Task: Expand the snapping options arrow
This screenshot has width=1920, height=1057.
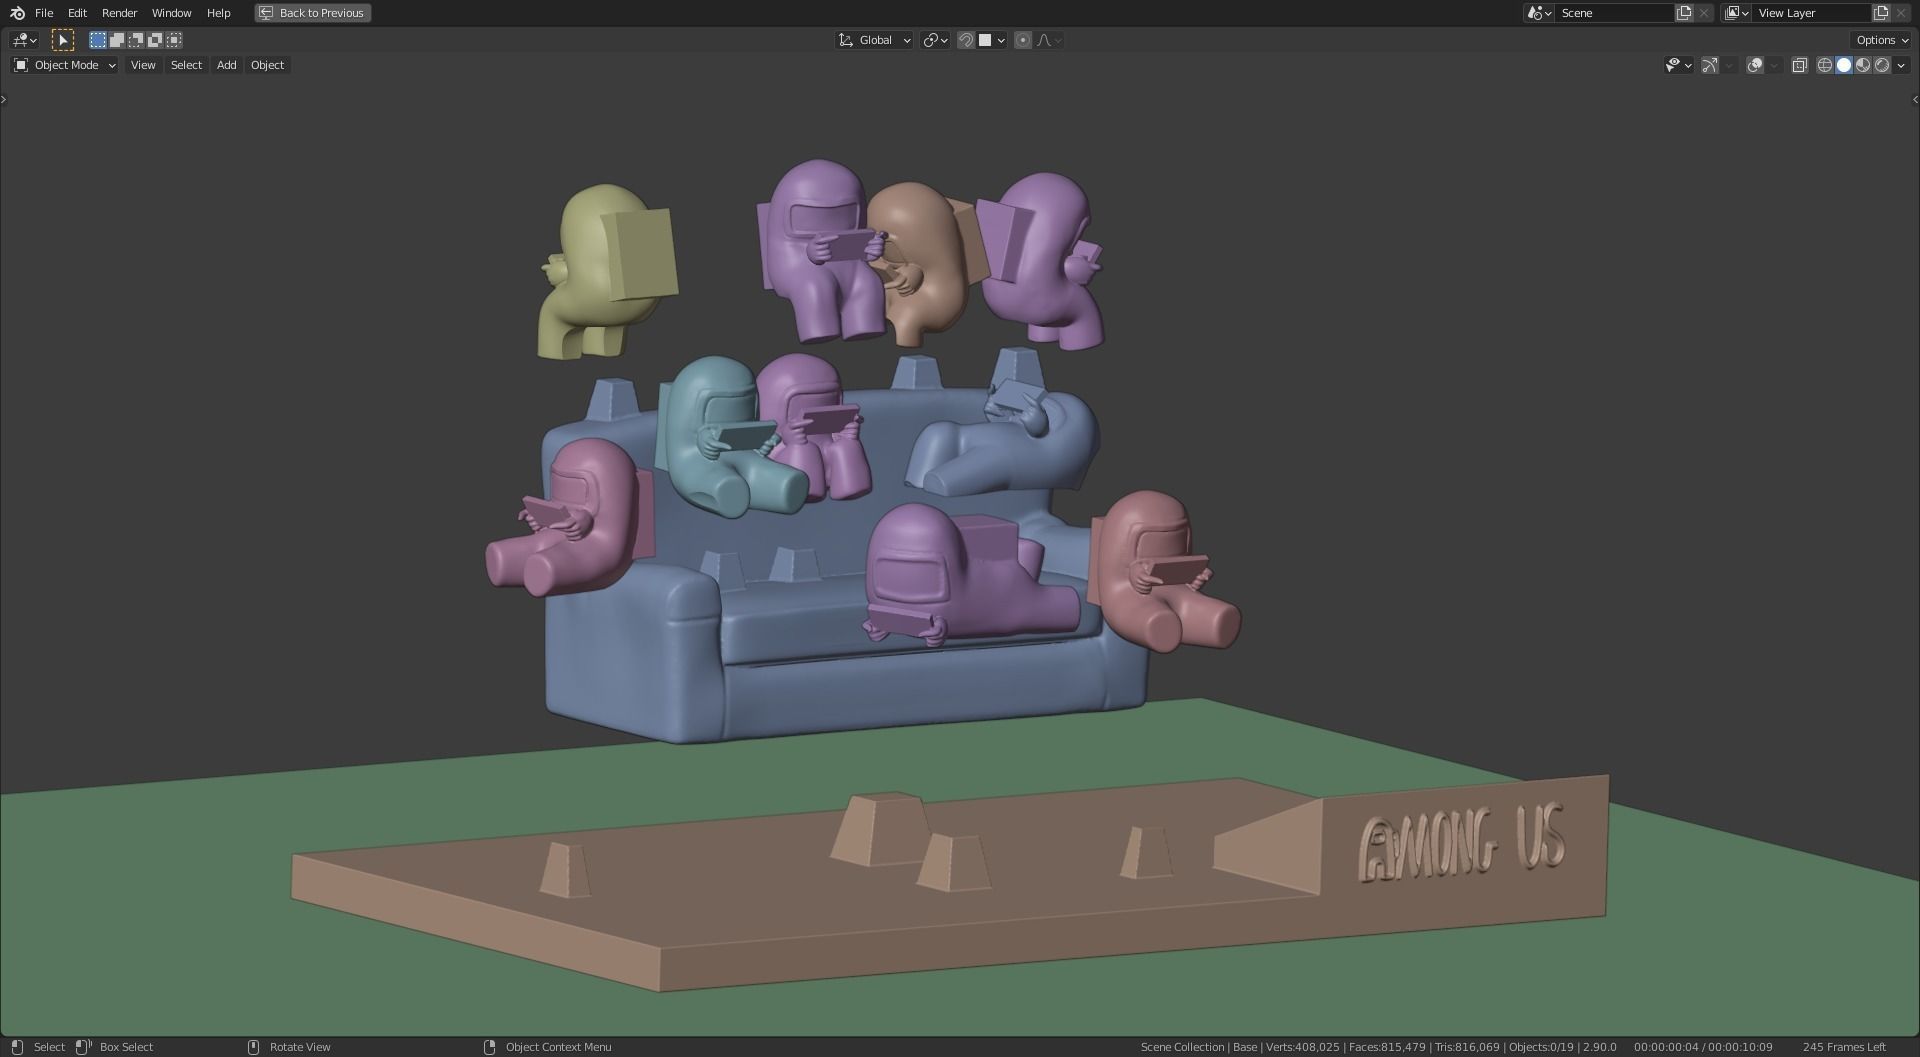Action: point(1001,40)
